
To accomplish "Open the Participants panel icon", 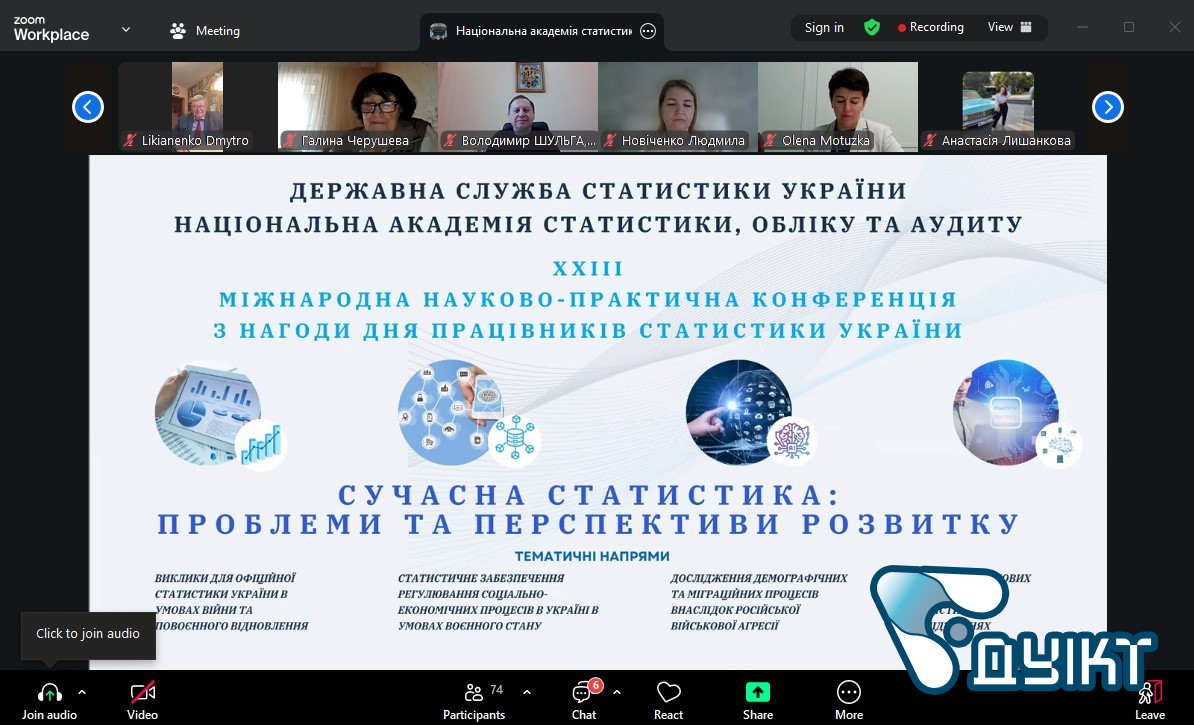I will [x=475, y=693].
